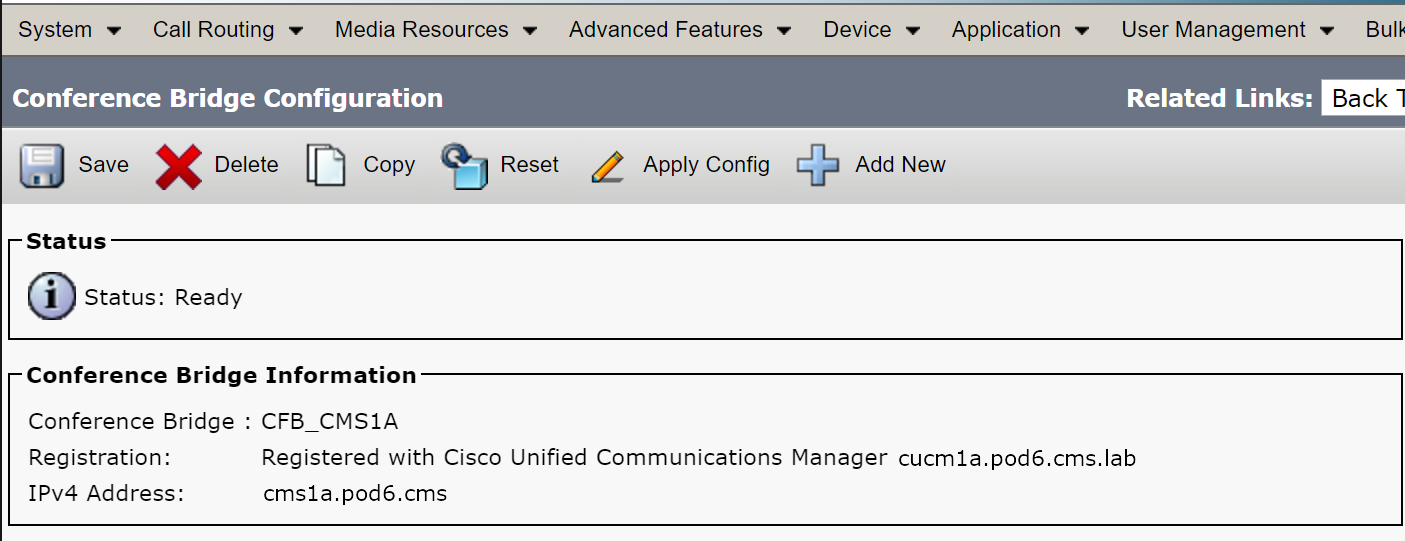Expand the System menu arrow
1405x541 pixels.
coord(114,32)
